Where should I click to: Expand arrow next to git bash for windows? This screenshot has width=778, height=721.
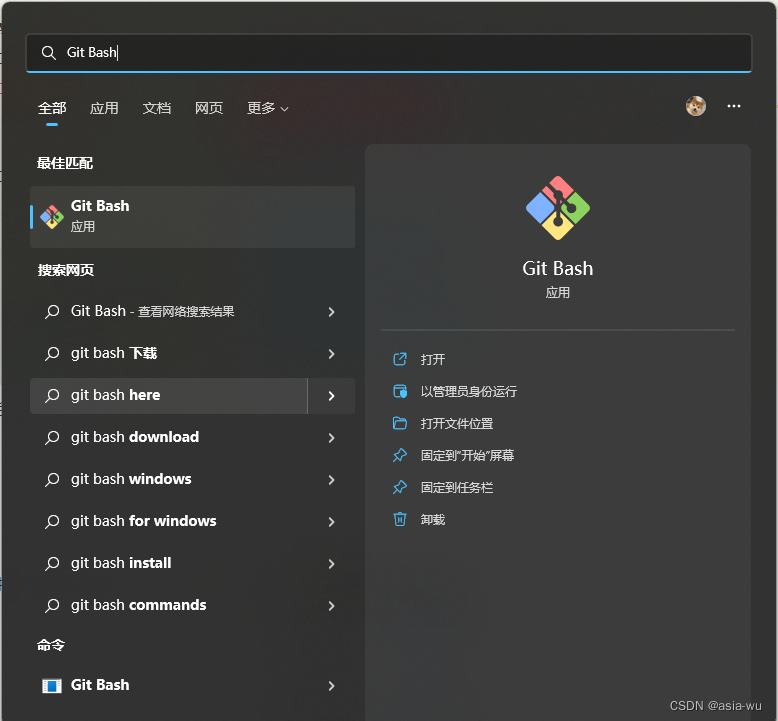331,522
